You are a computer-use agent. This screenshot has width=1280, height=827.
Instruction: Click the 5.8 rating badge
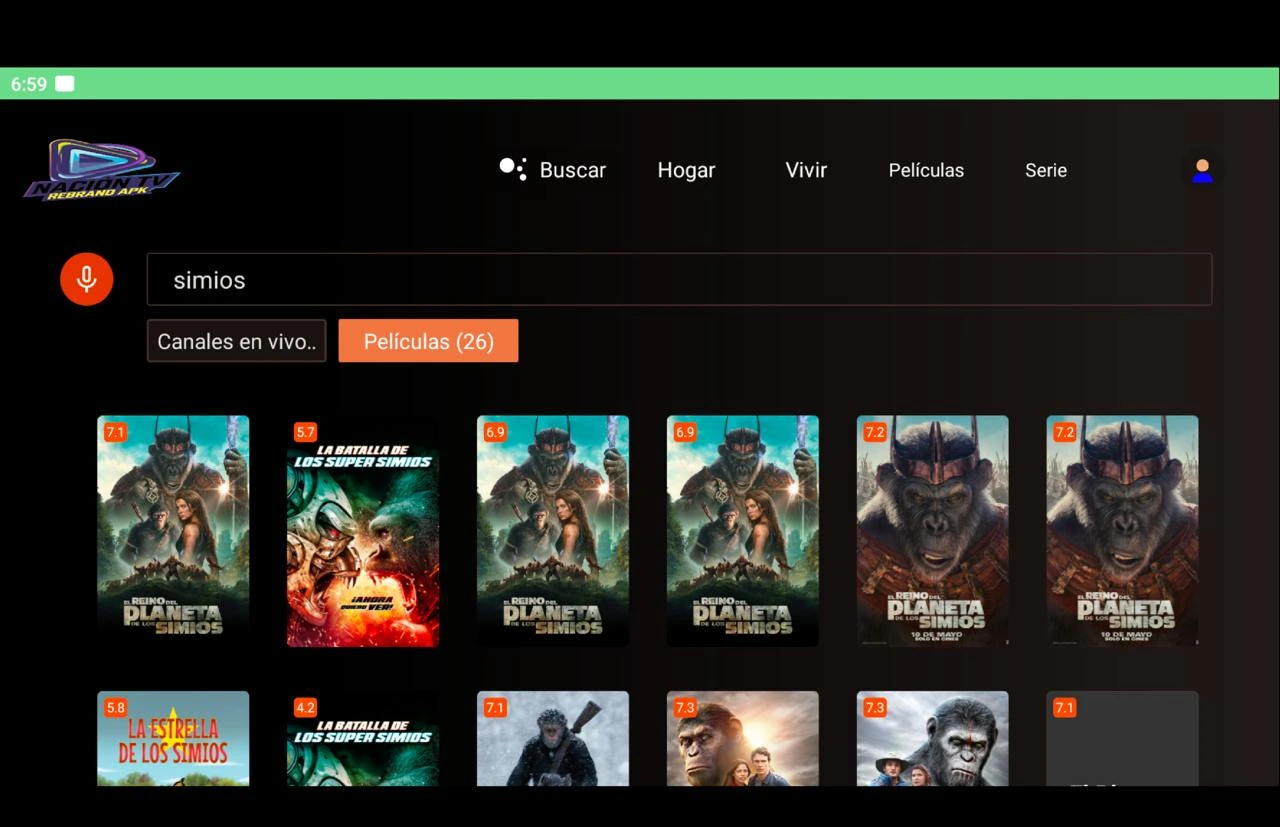[x=115, y=708]
